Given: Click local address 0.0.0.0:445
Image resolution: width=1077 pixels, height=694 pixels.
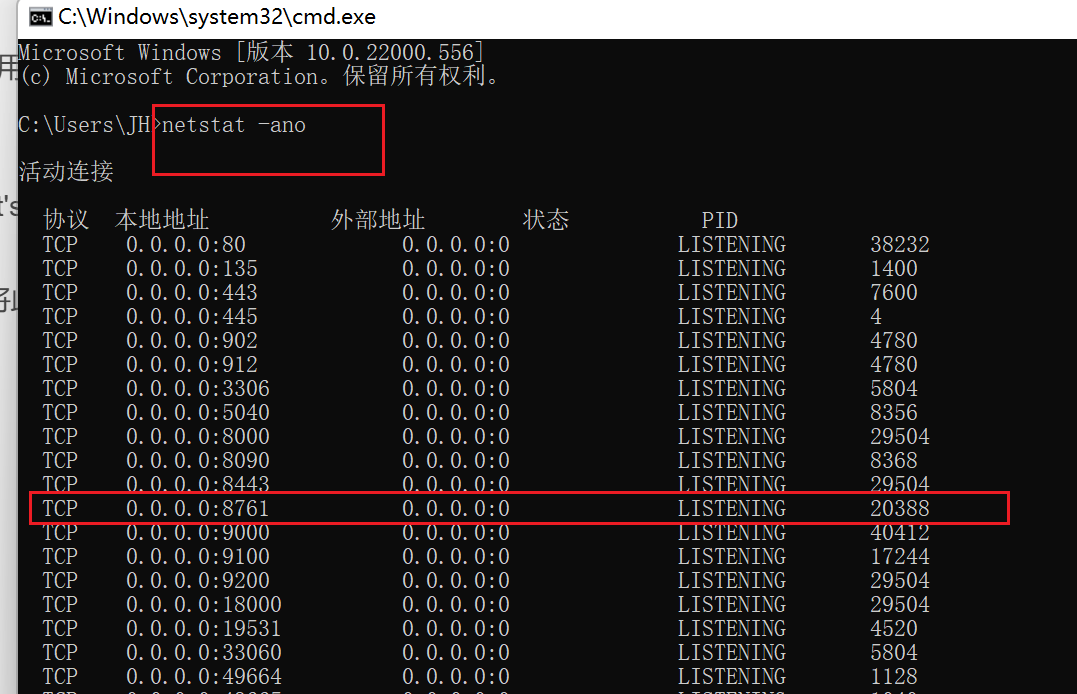Looking at the screenshot, I should point(192,317).
